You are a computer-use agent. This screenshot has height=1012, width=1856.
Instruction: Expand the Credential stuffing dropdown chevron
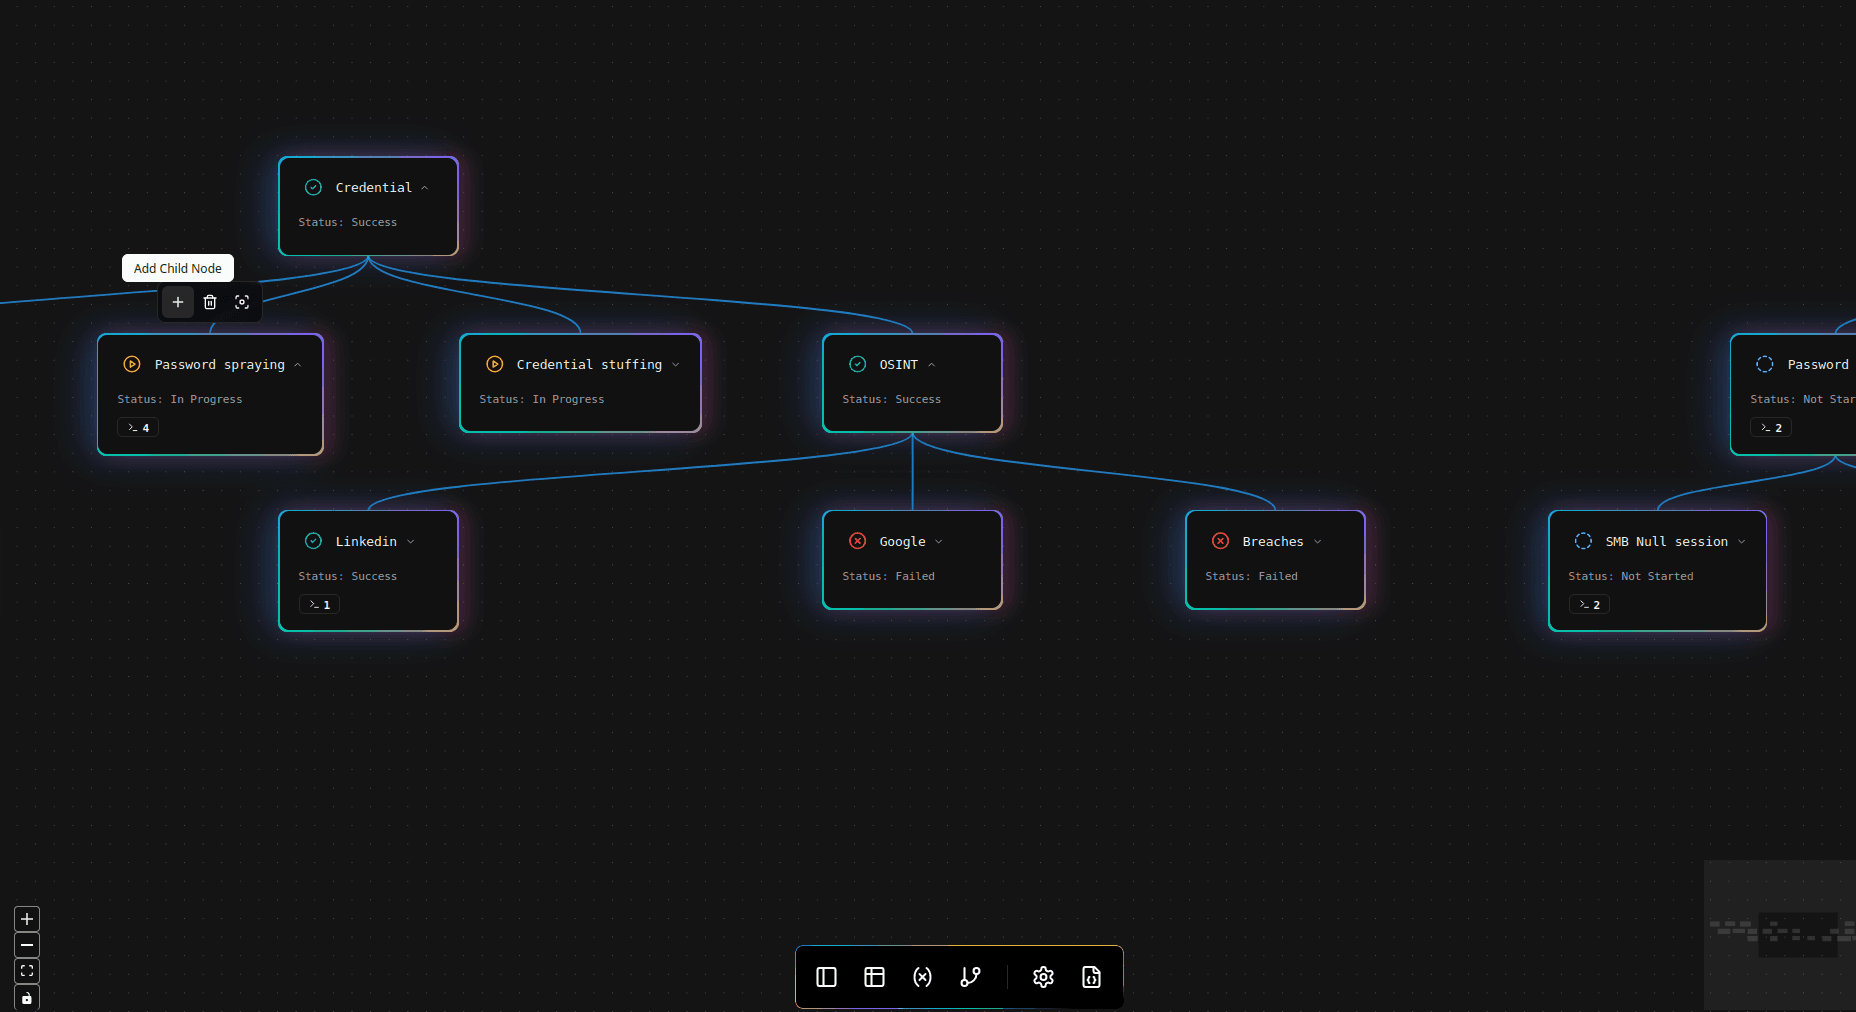point(676,364)
